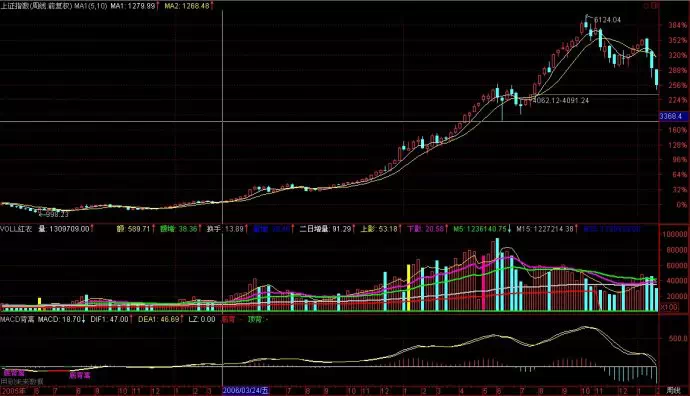Select the LZ: 0.00 value
The height and width of the screenshot is (396, 690).
click(x=202, y=319)
